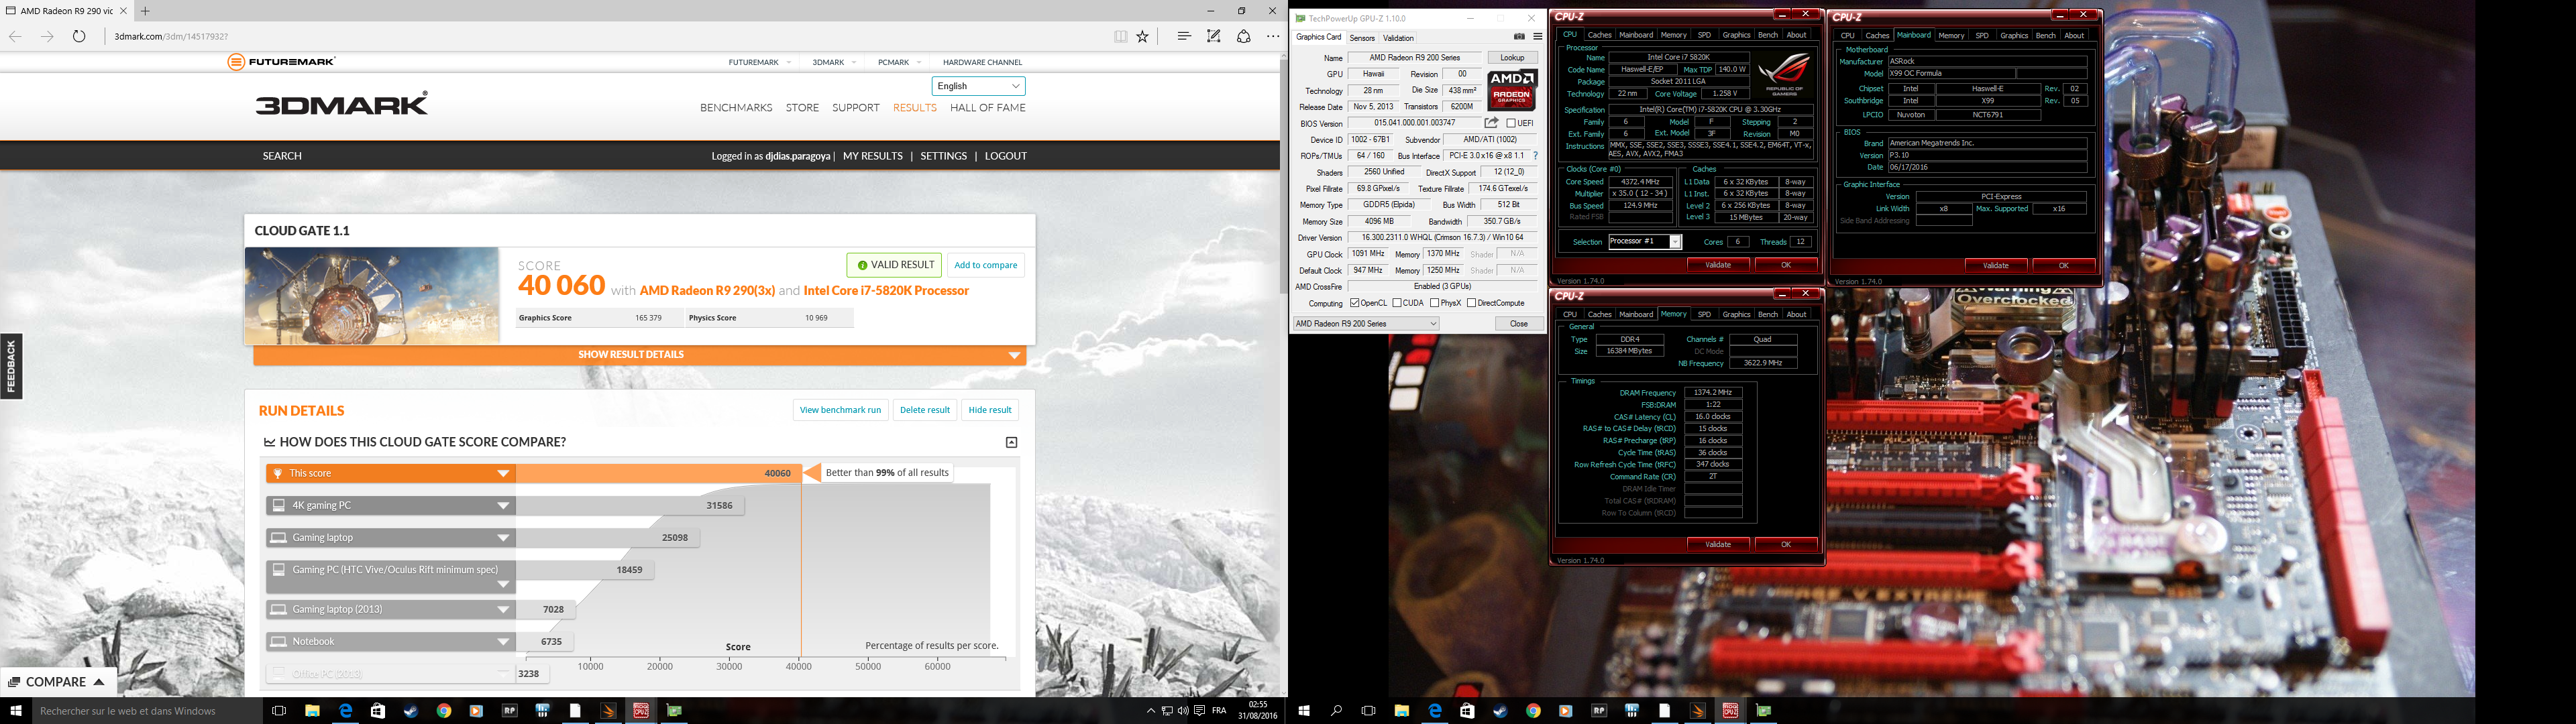The height and width of the screenshot is (724, 2576).
Task: Go back using the Edge back arrow
Action: pyautogui.click(x=15, y=36)
